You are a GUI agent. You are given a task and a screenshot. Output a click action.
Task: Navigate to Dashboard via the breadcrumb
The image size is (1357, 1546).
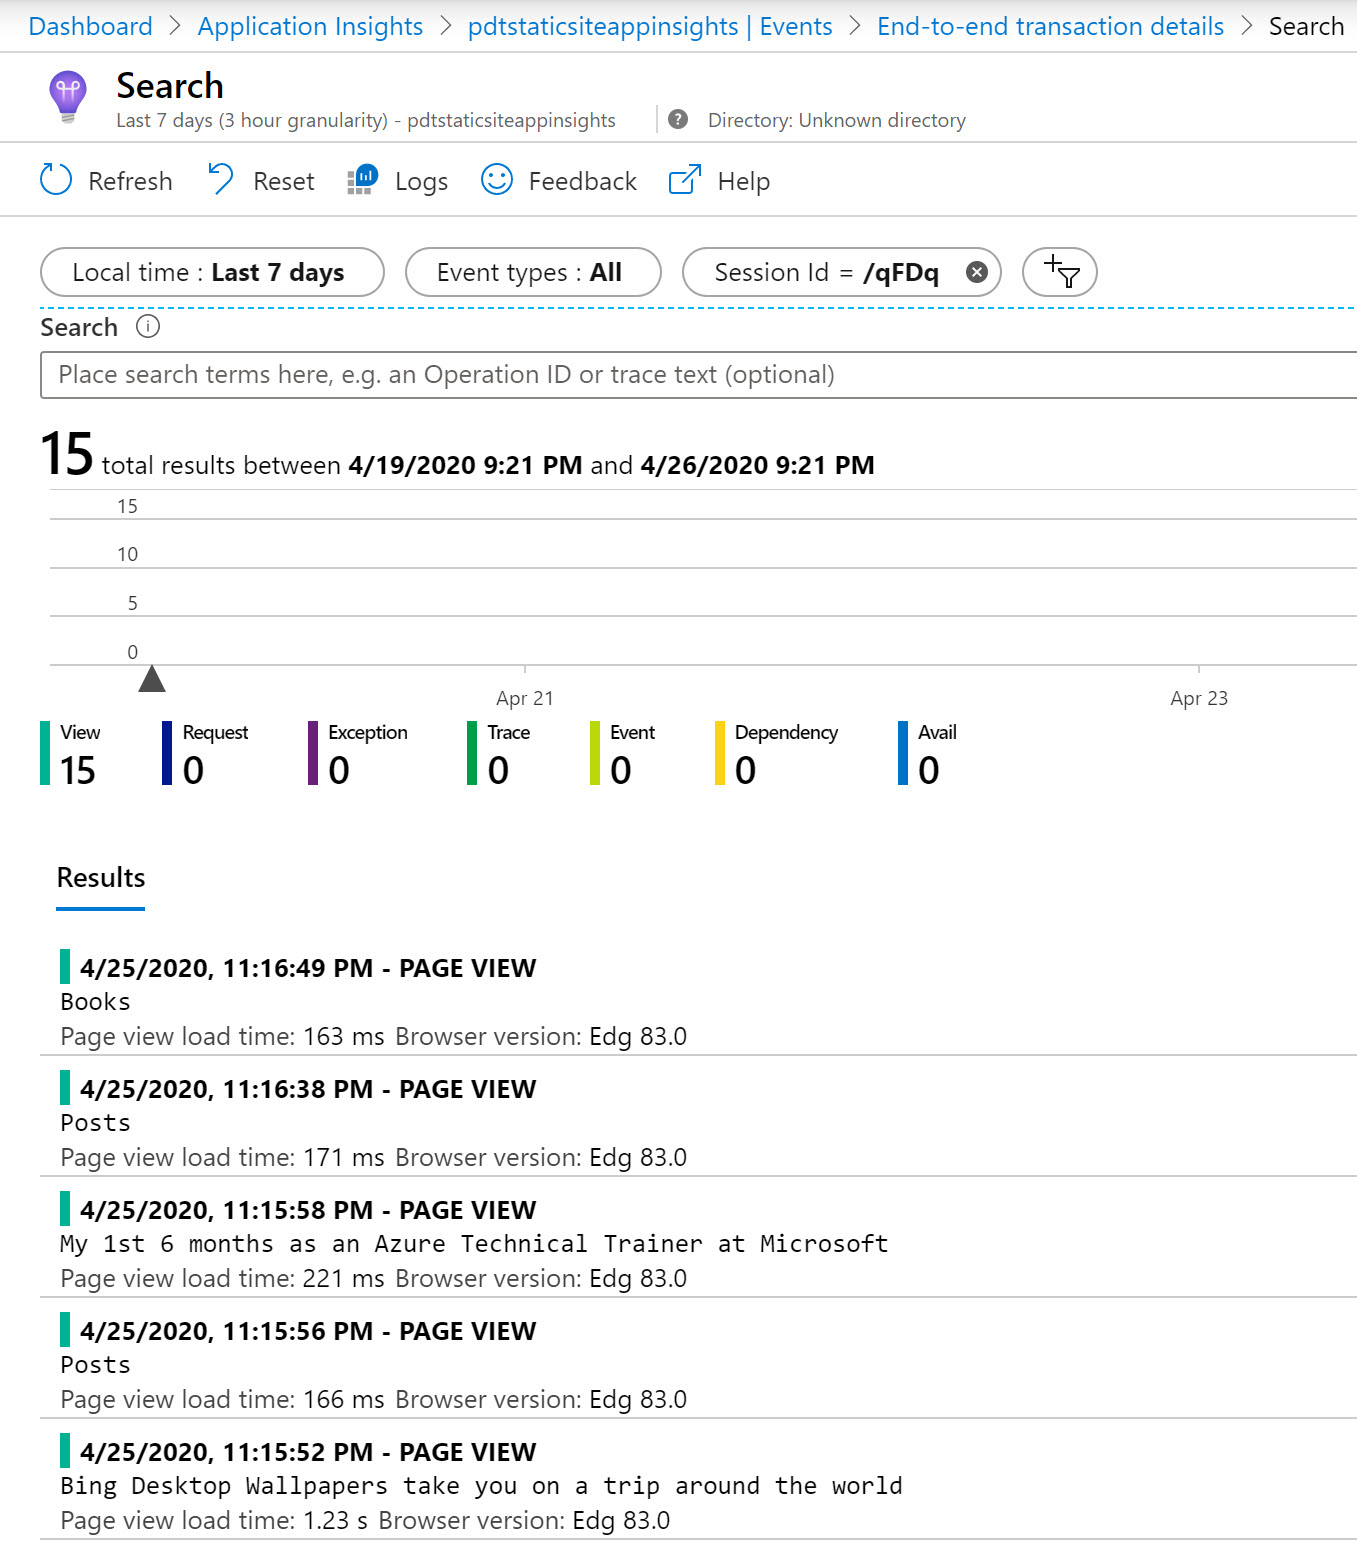(89, 26)
